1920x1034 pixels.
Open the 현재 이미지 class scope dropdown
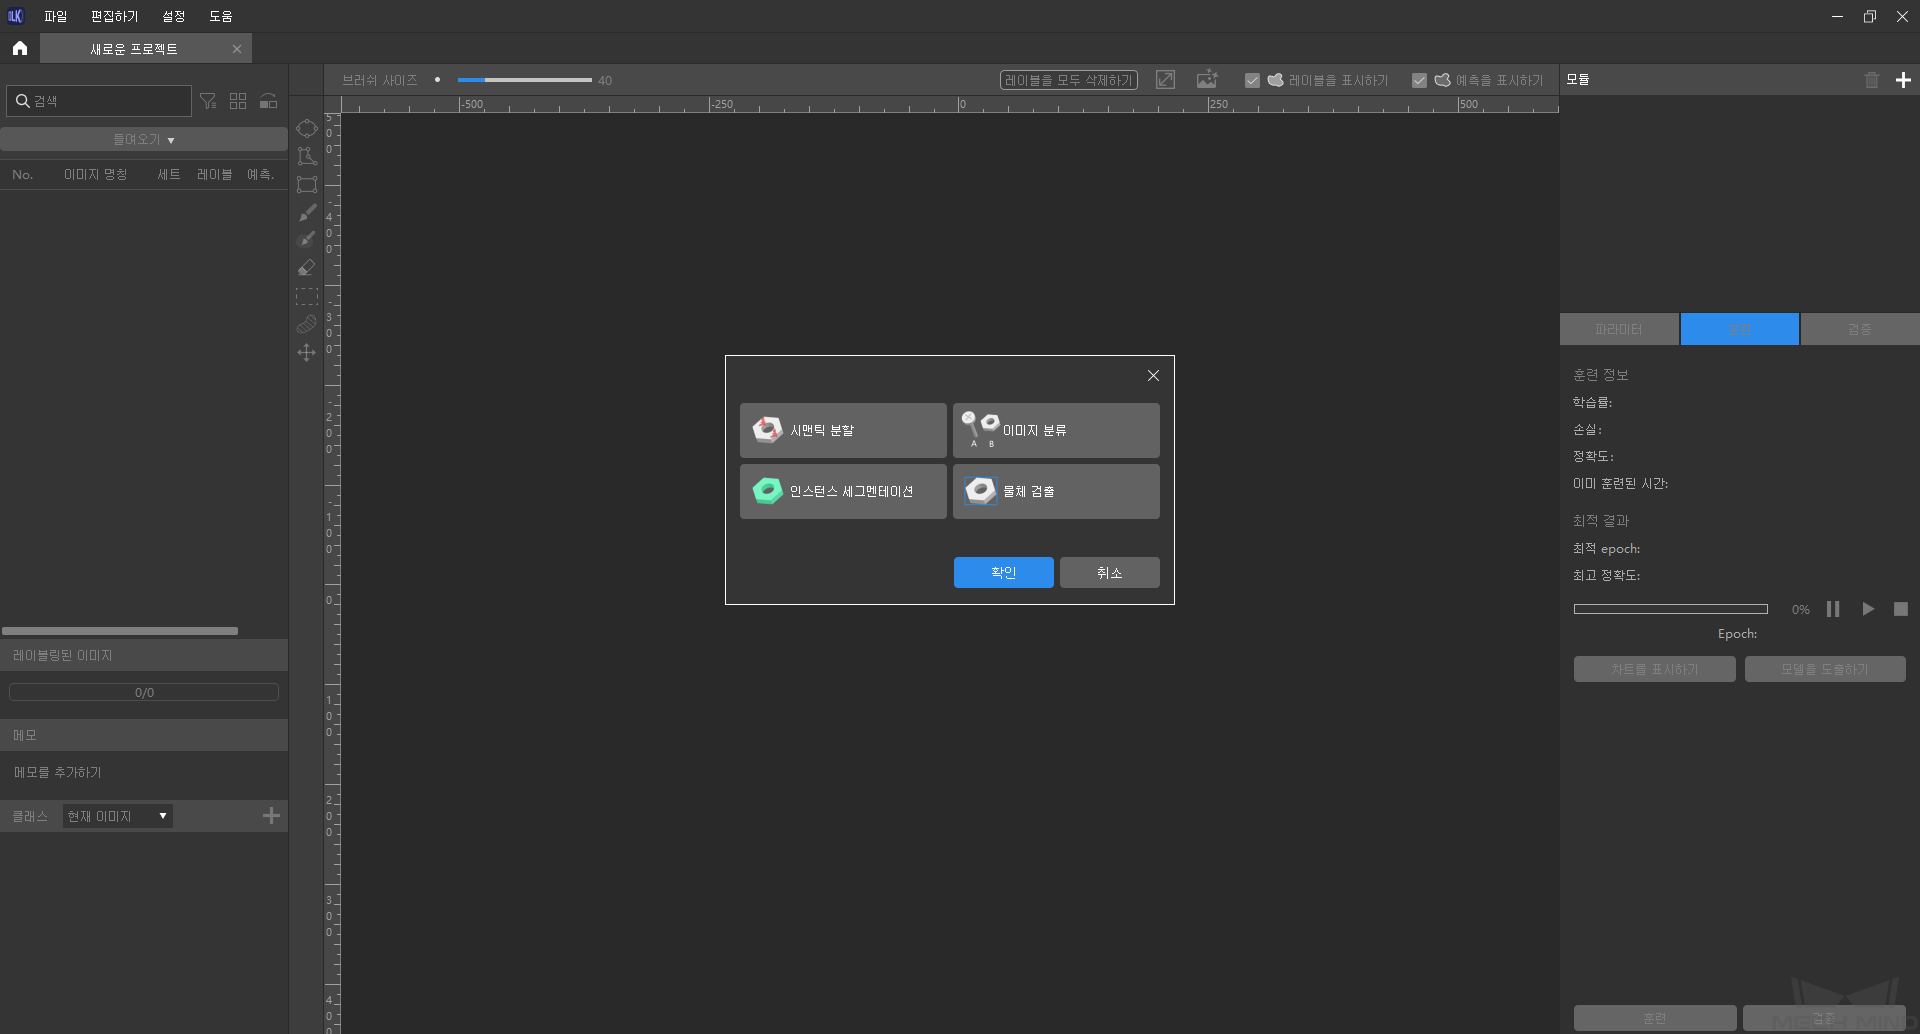[x=117, y=816]
